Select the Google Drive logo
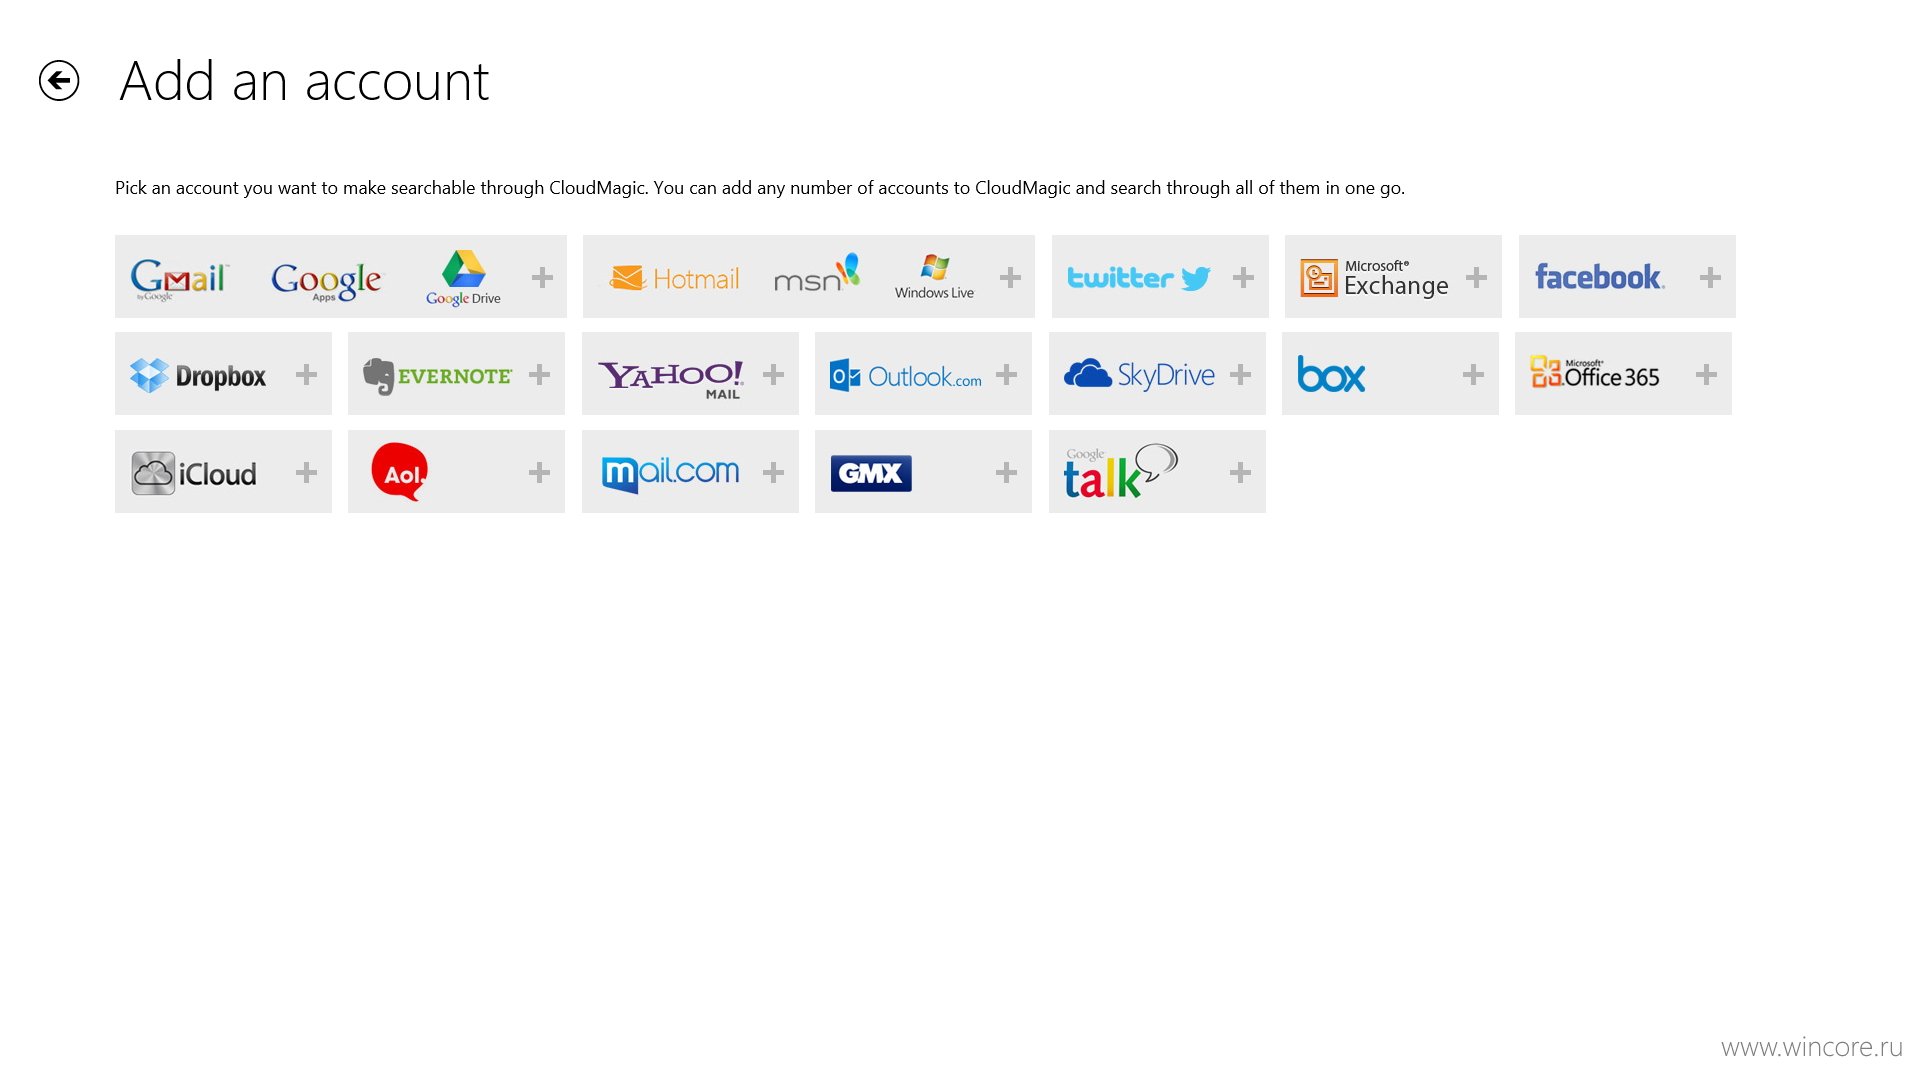1920x1080 pixels. click(x=463, y=278)
